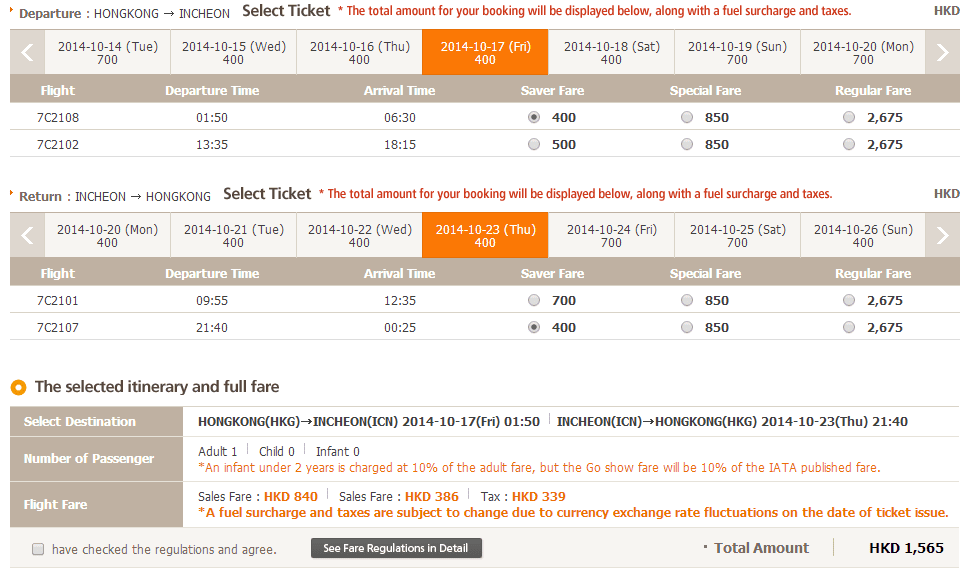
Task: Select Special Fare 850 for flight 7C2102
Action: tap(687, 144)
